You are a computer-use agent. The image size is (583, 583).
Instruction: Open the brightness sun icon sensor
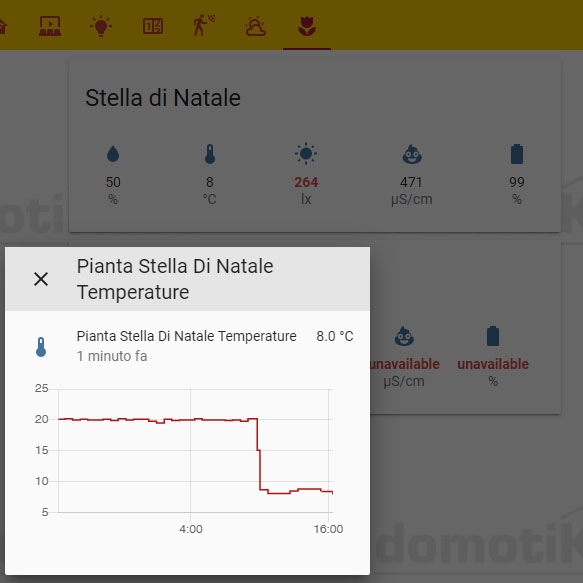pos(306,153)
